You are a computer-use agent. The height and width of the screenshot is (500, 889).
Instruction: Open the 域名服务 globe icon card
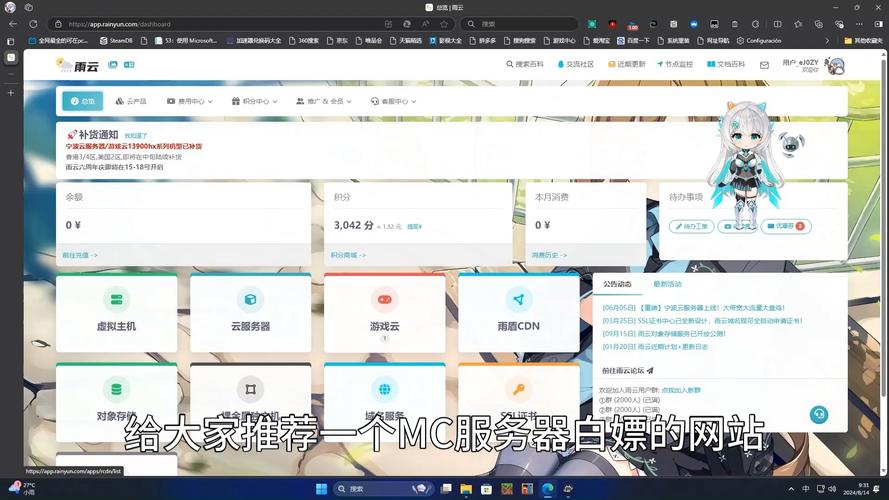[384, 389]
